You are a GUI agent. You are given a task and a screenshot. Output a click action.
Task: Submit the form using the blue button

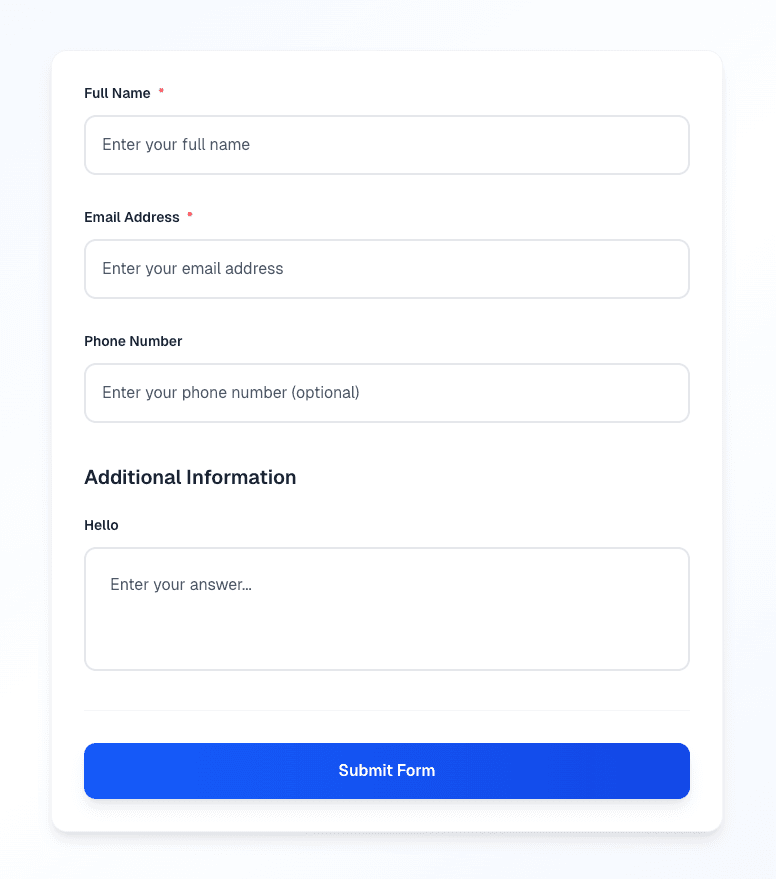click(x=387, y=770)
